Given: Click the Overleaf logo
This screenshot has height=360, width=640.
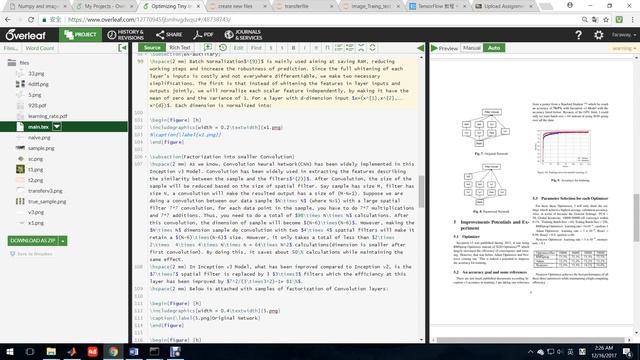Looking at the screenshot, I should (25, 35).
